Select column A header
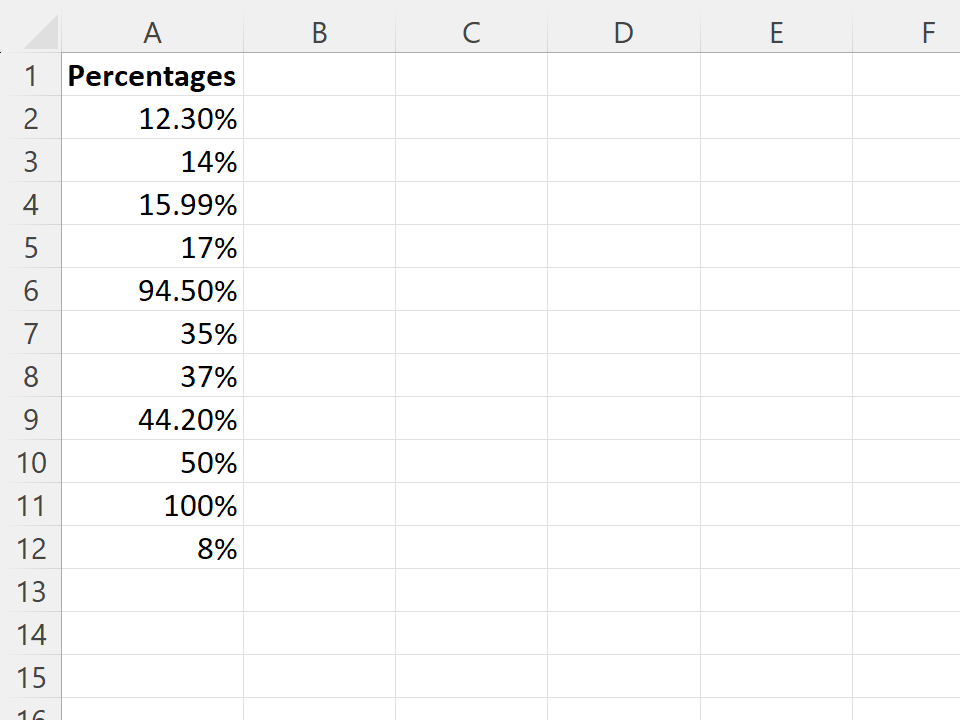Viewport: 960px width, 720px height. coord(152,32)
